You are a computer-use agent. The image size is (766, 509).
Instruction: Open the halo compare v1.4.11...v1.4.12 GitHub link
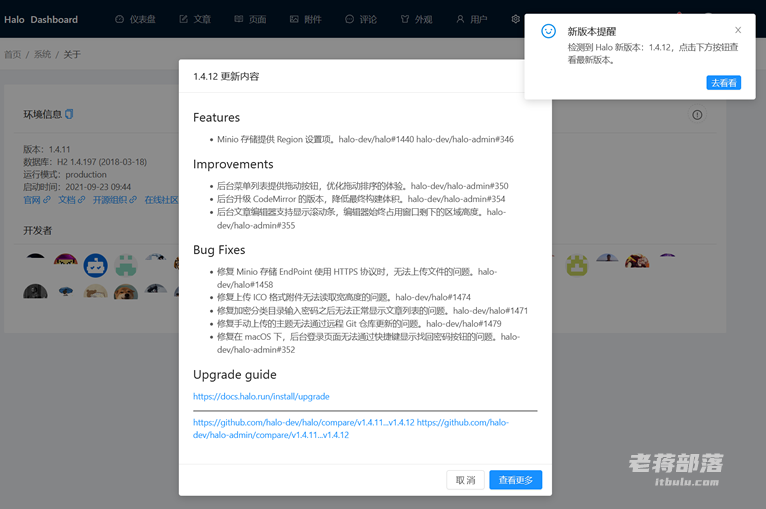coord(303,422)
